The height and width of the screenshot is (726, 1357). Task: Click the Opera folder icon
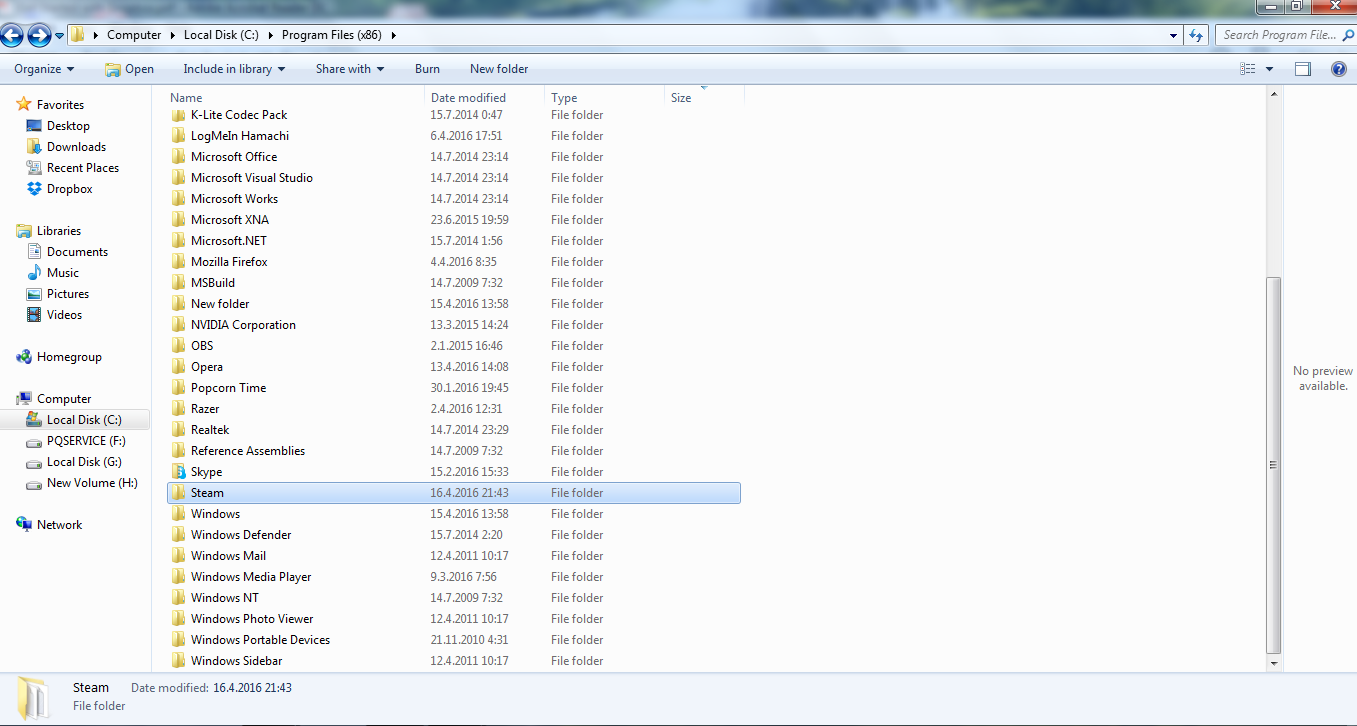[x=179, y=367]
